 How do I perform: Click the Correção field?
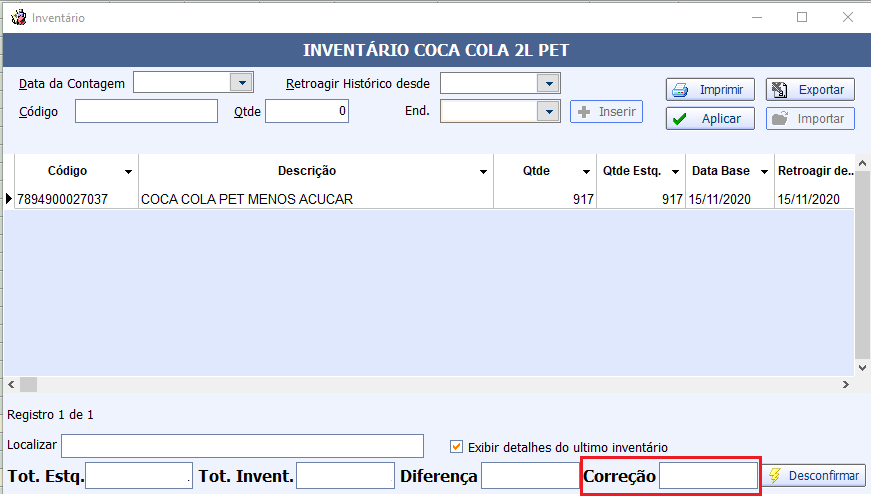708,476
